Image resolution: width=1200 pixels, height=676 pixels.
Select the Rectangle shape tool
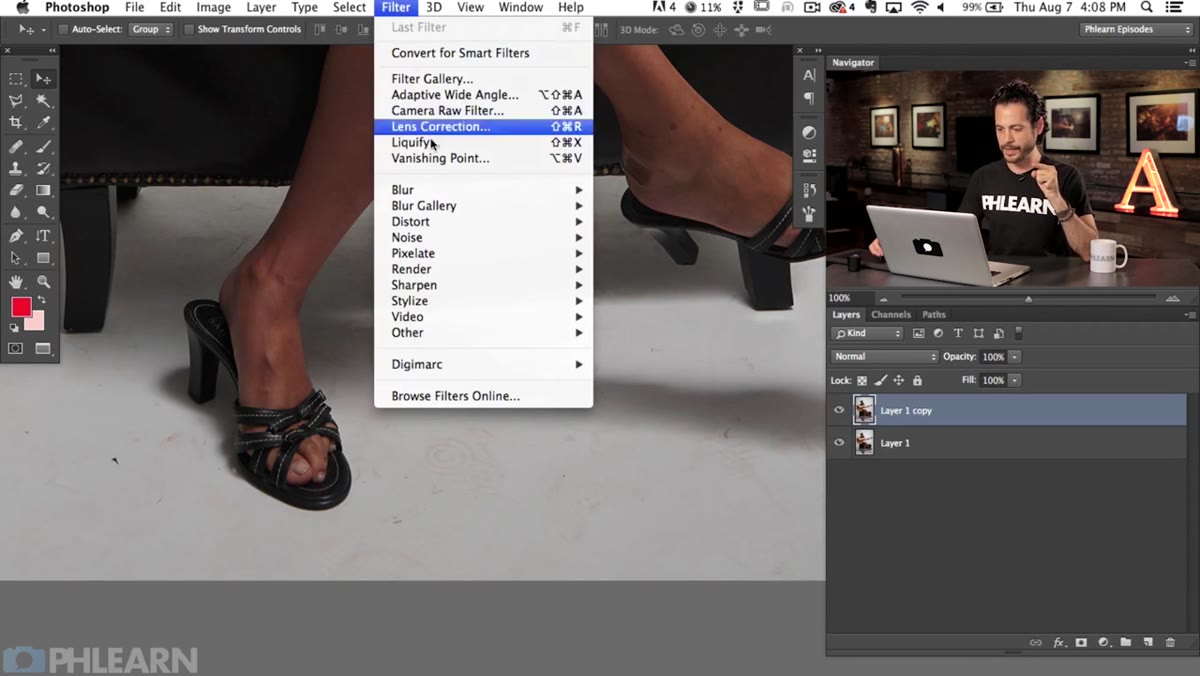[x=43, y=258]
